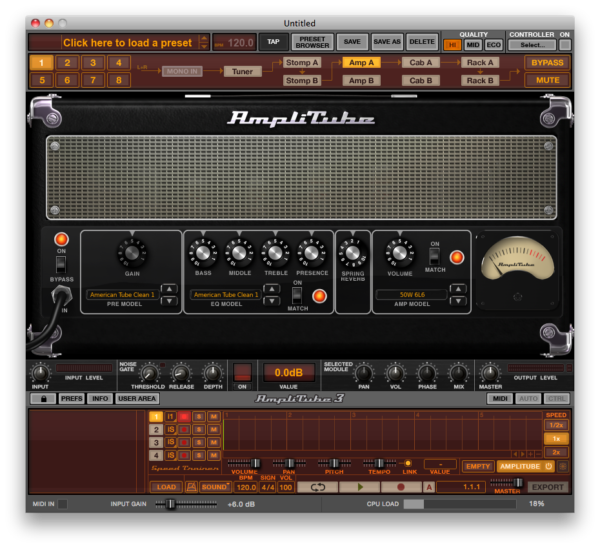
Task: Set quality to ECO
Action: pyautogui.click(x=493, y=45)
